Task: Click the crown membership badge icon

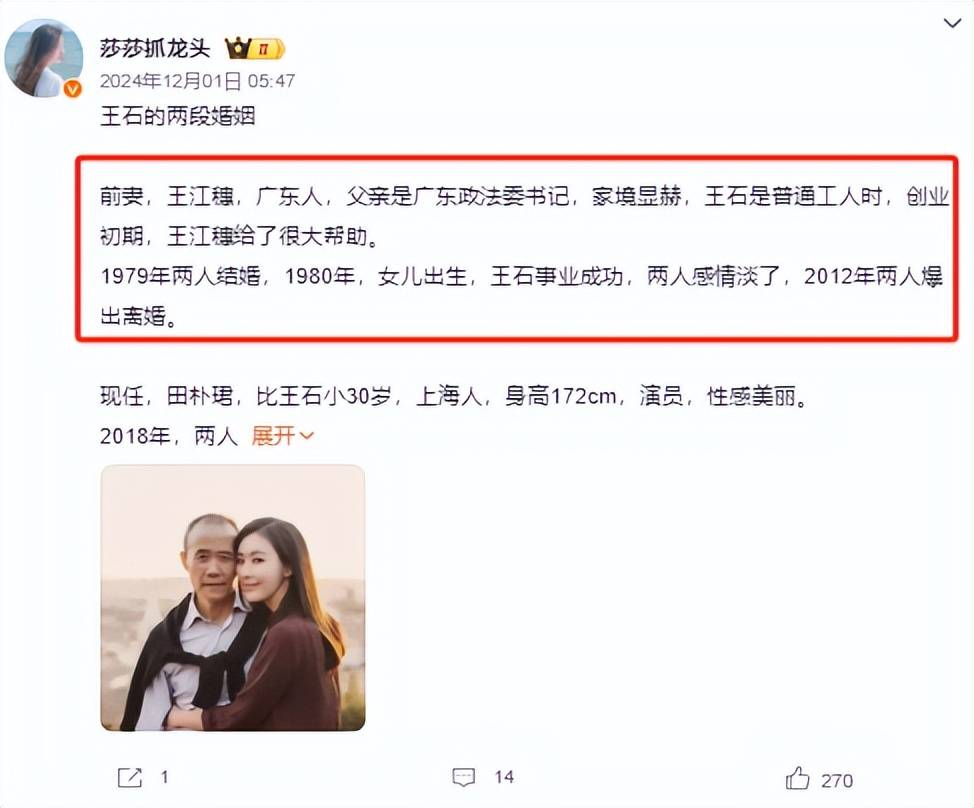Action: (x=238, y=48)
